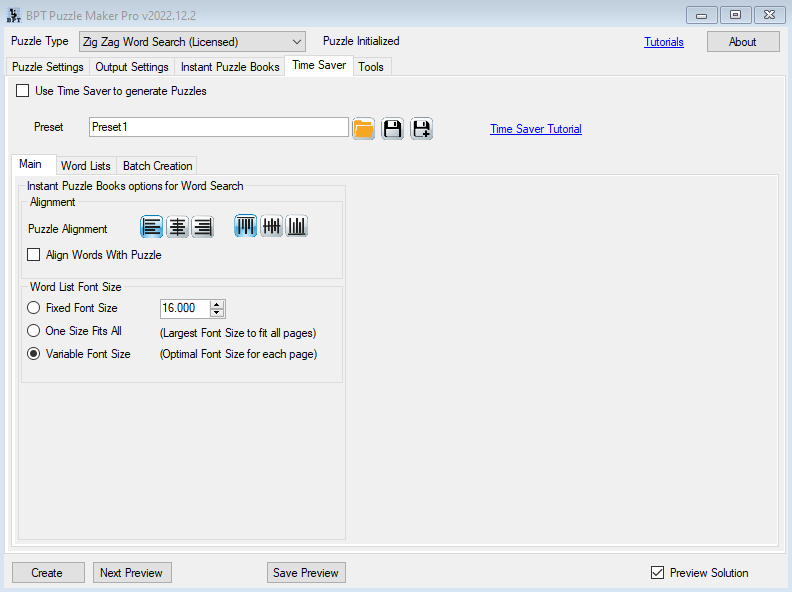Click in the Preset name field
The image size is (792, 592).
click(x=218, y=128)
